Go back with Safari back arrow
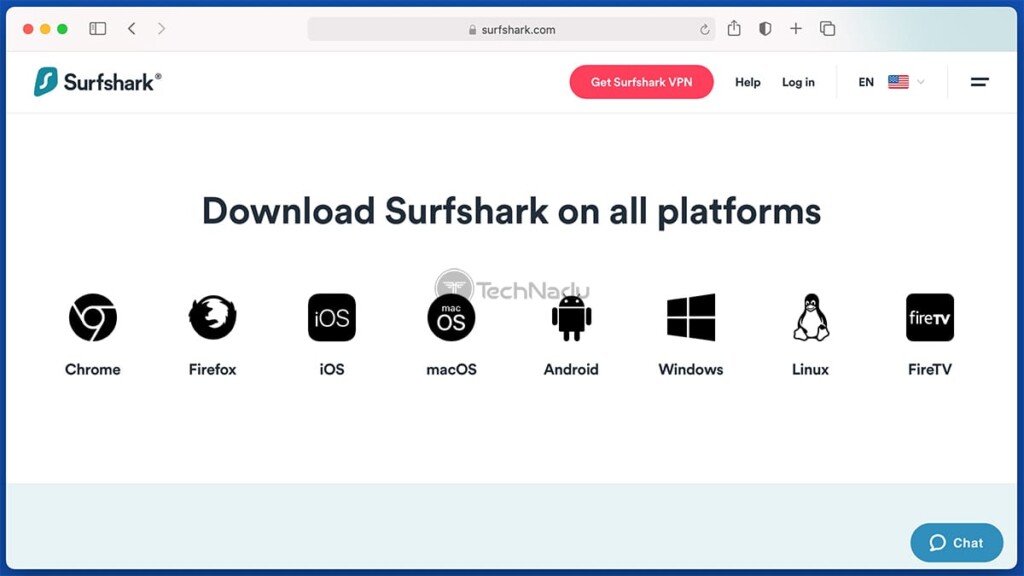This screenshot has height=576, width=1024. pos(132,29)
